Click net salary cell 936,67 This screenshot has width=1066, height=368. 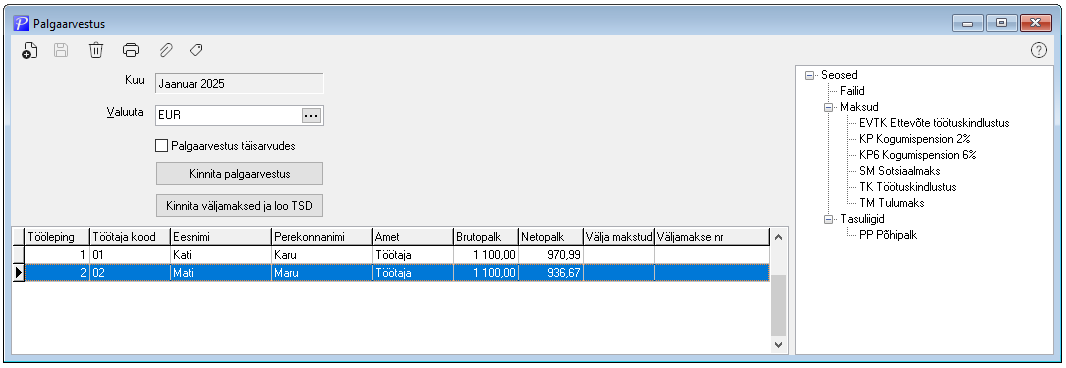click(551, 272)
